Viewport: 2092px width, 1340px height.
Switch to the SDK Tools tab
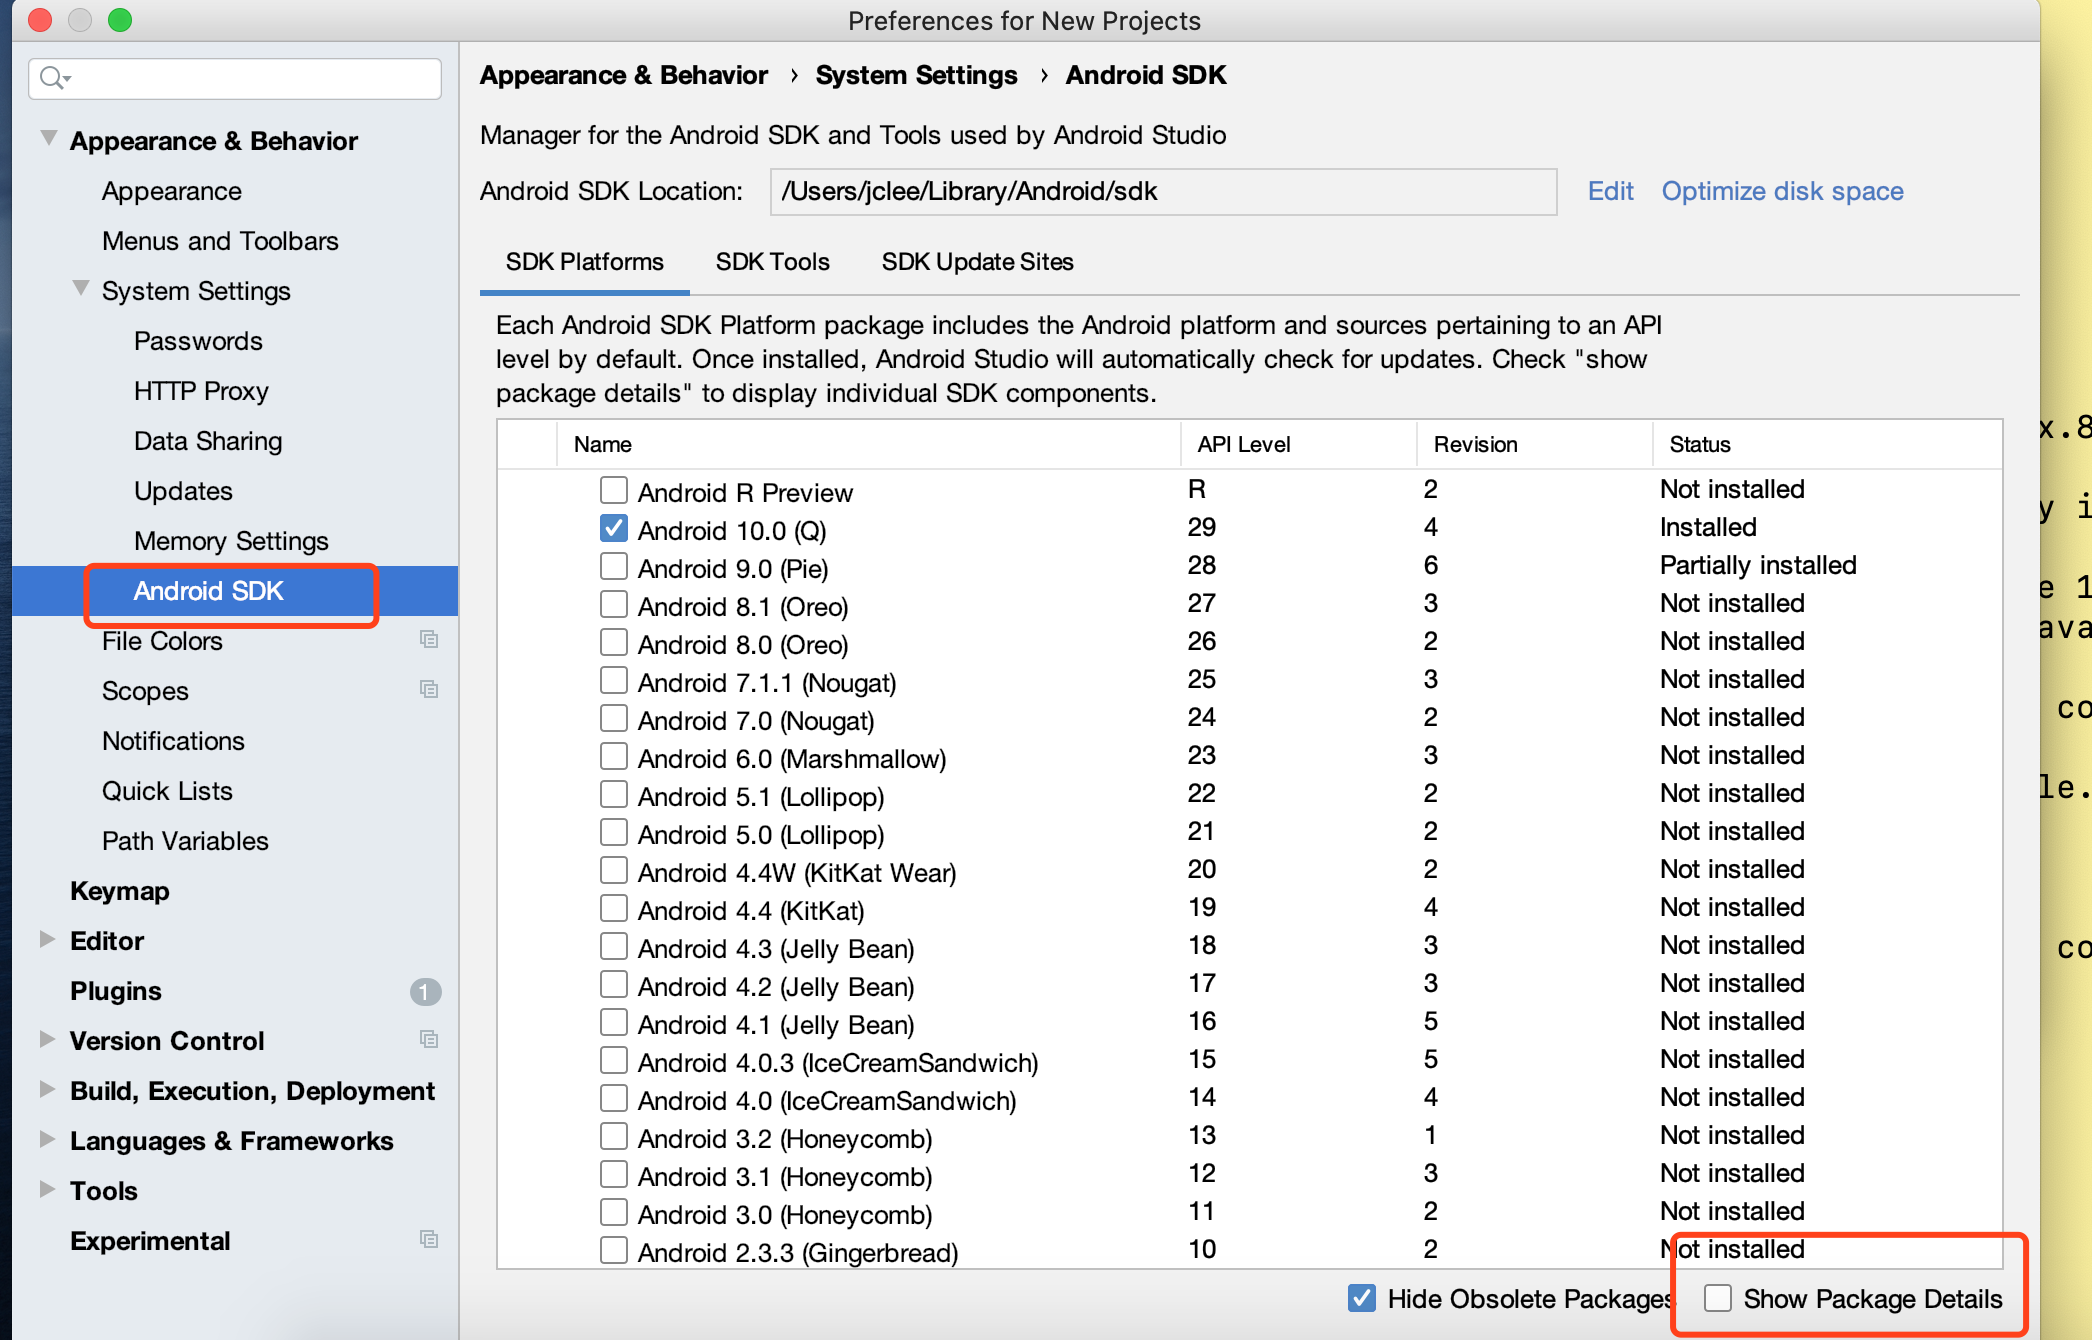pyautogui.click(x=772, y=262)
